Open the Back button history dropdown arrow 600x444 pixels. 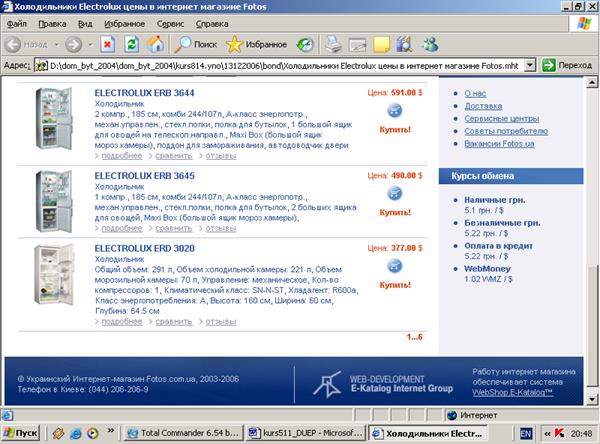click(56, 45)
